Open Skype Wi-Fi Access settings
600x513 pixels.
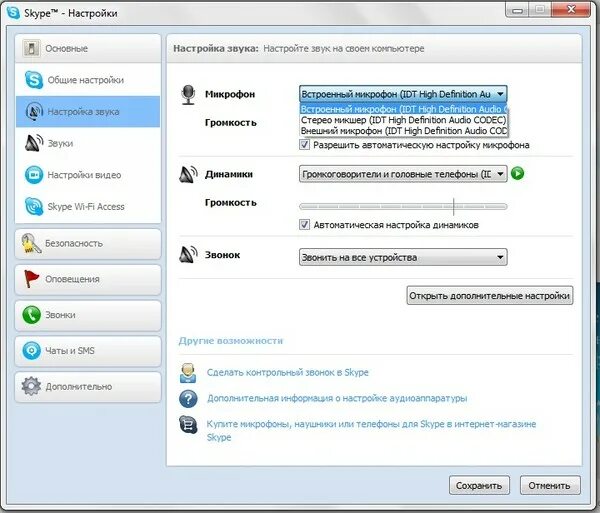coord(88,206)
